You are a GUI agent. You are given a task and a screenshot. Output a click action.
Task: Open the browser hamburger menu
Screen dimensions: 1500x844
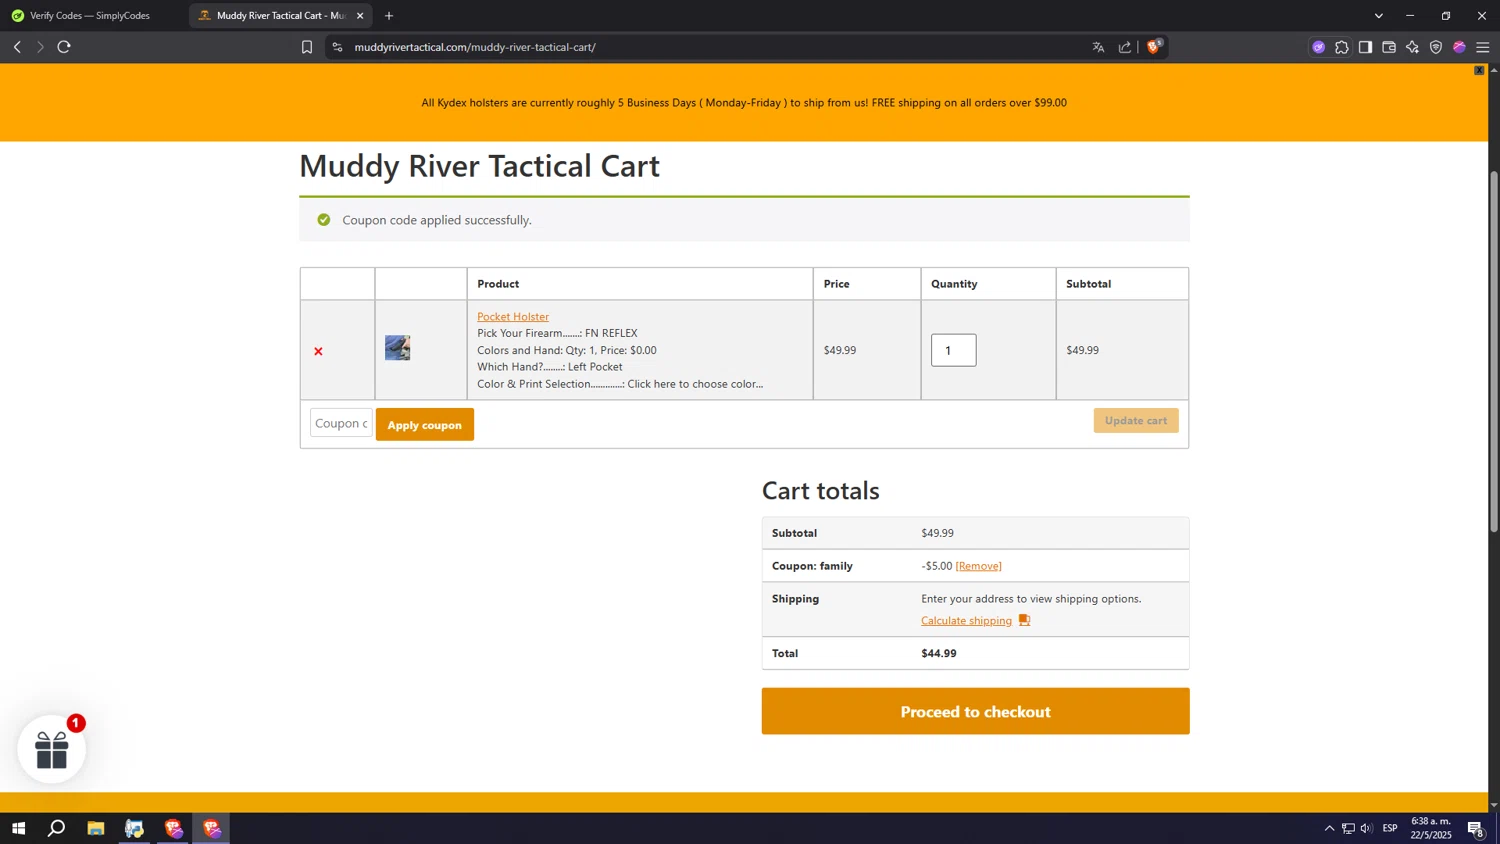coord(1483,47)
